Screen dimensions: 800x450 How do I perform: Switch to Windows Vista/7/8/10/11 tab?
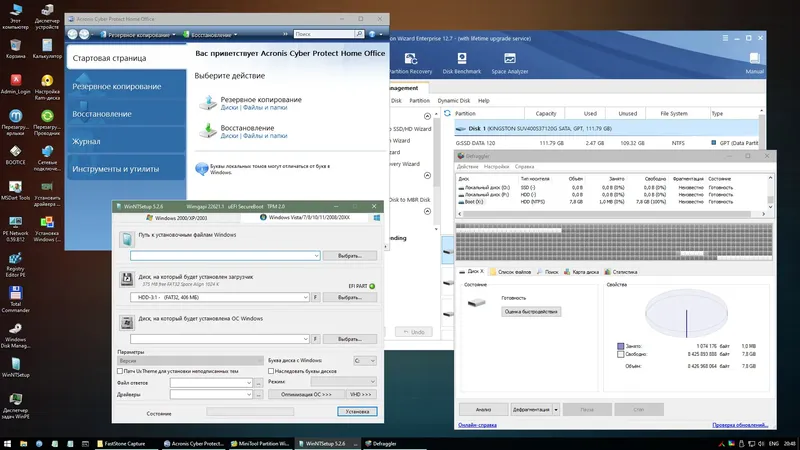coord(305,217)
